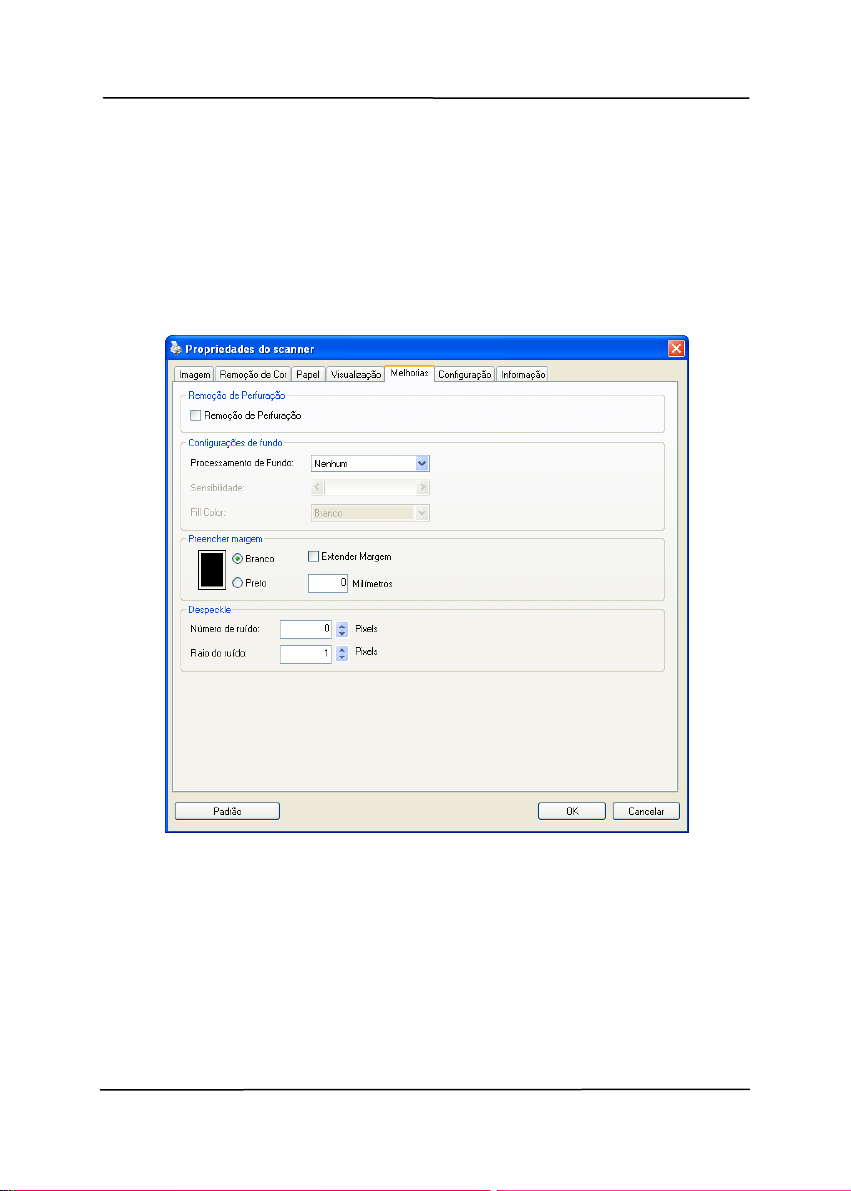Open the Fill Color dropdown
The image size is (851, 1191).
click(370, 513)
